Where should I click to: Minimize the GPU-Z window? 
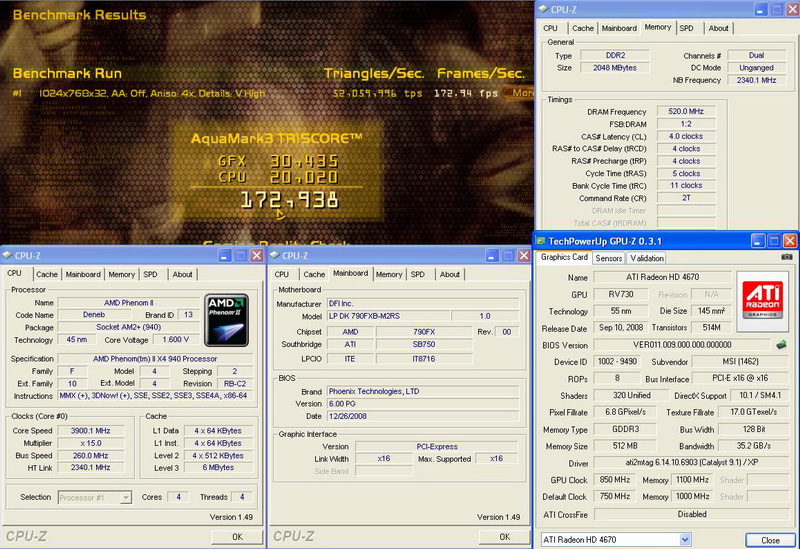click(x=758, y=241)
